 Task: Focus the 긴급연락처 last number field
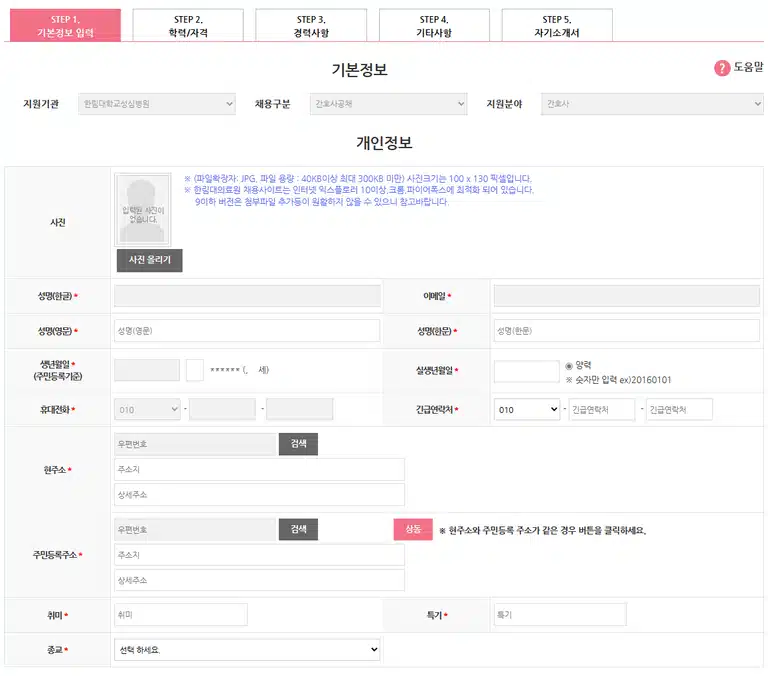coord(679,409)
